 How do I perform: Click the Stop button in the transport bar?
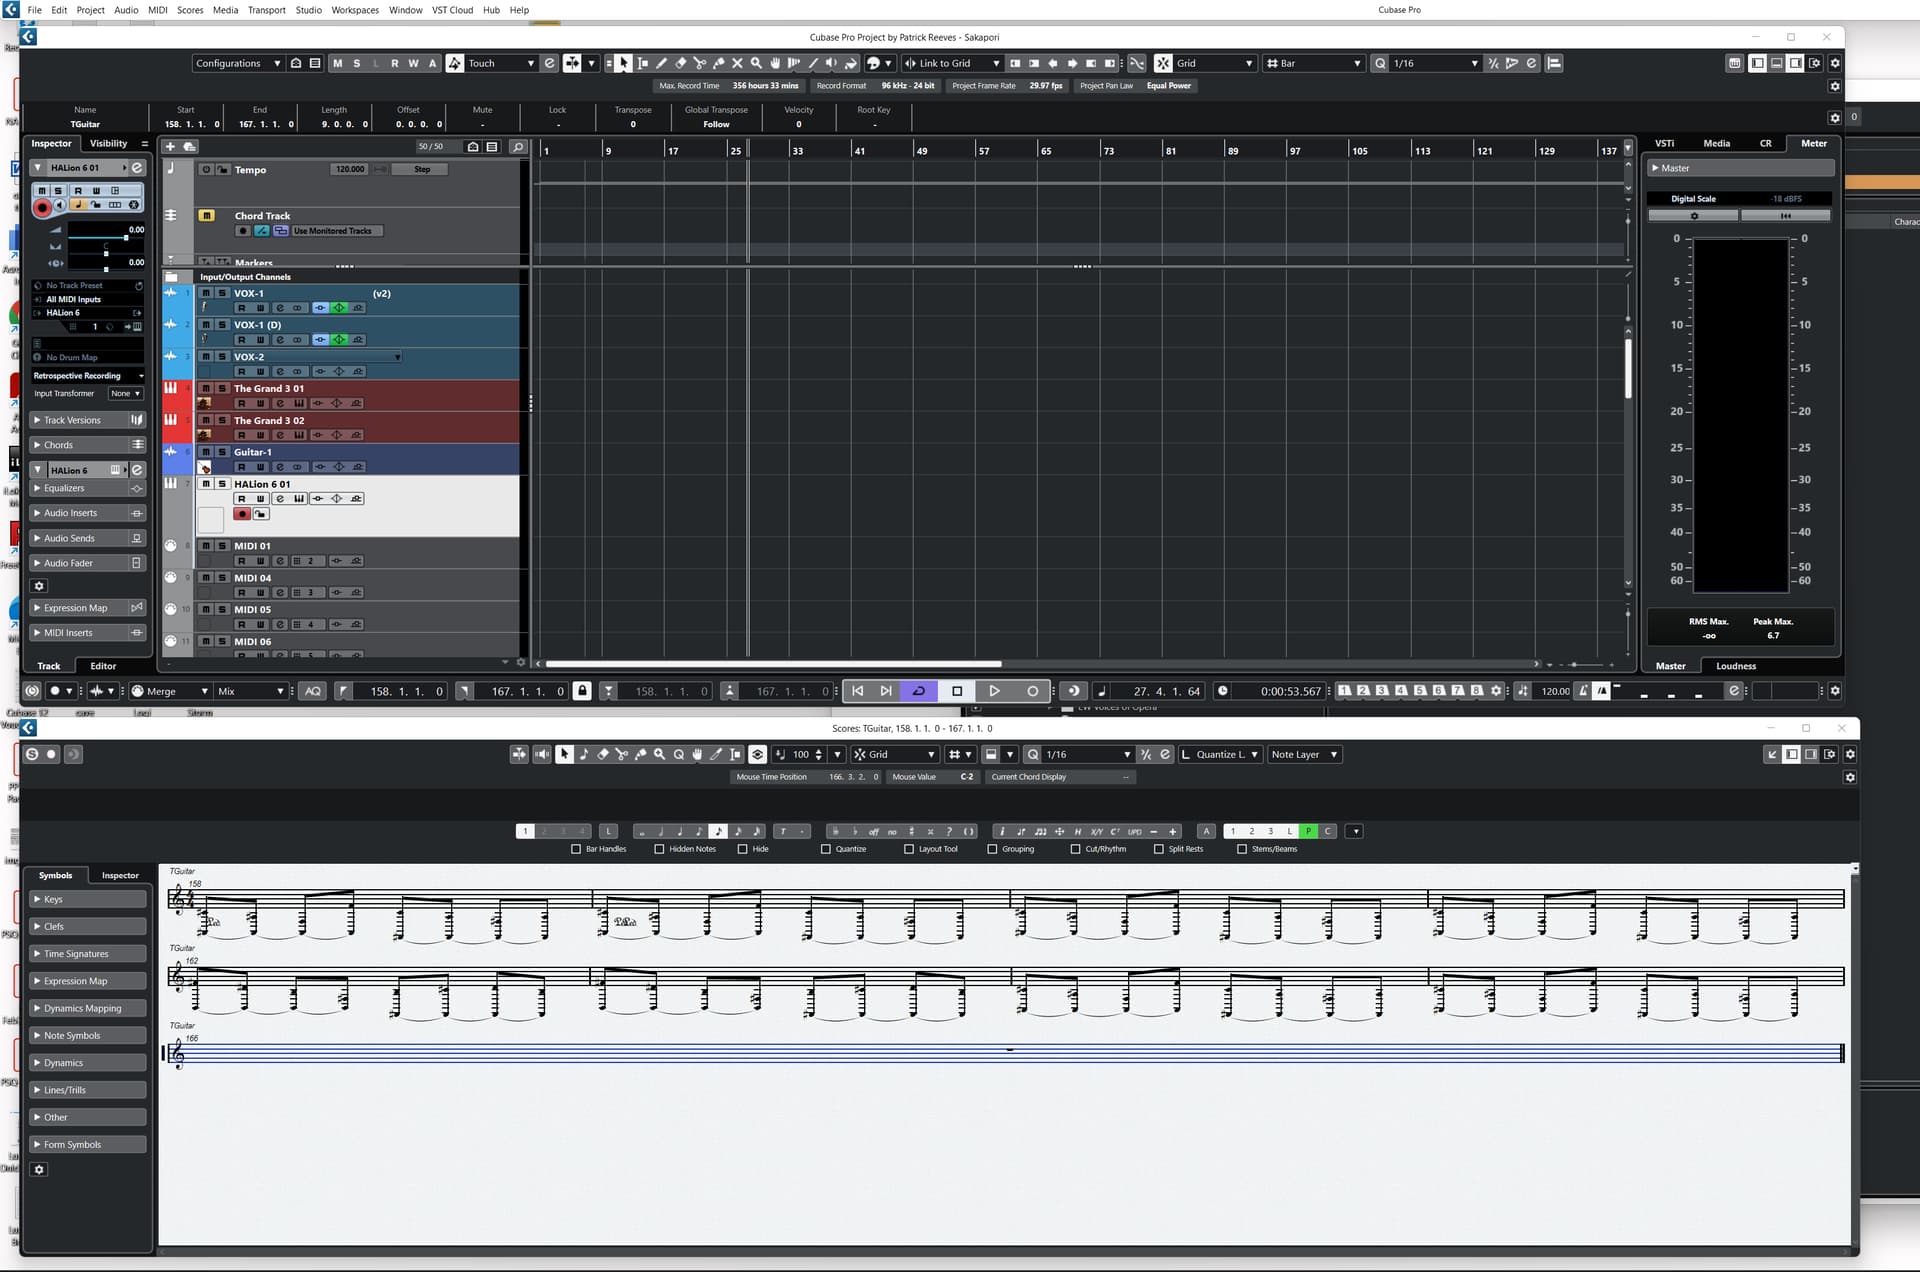point(957,691)
